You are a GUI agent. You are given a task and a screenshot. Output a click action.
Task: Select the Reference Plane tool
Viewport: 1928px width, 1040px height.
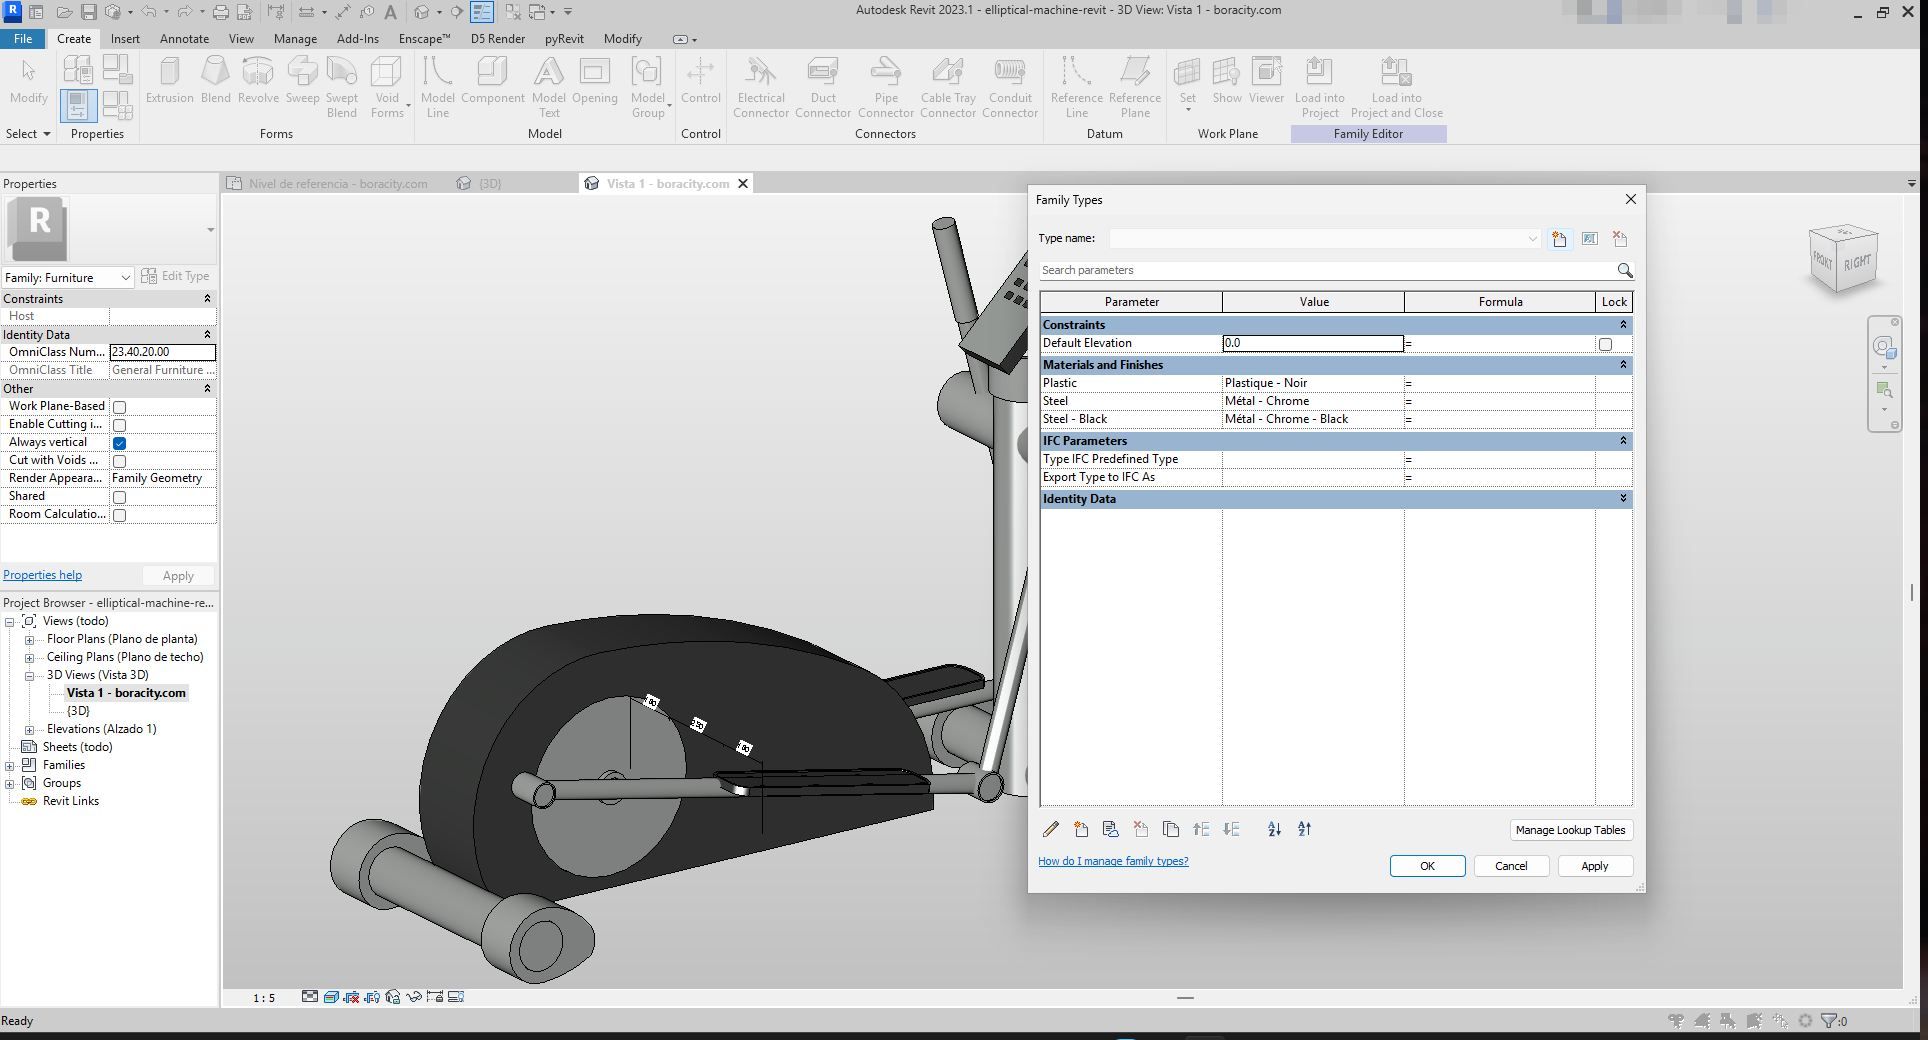point(1134,87)
